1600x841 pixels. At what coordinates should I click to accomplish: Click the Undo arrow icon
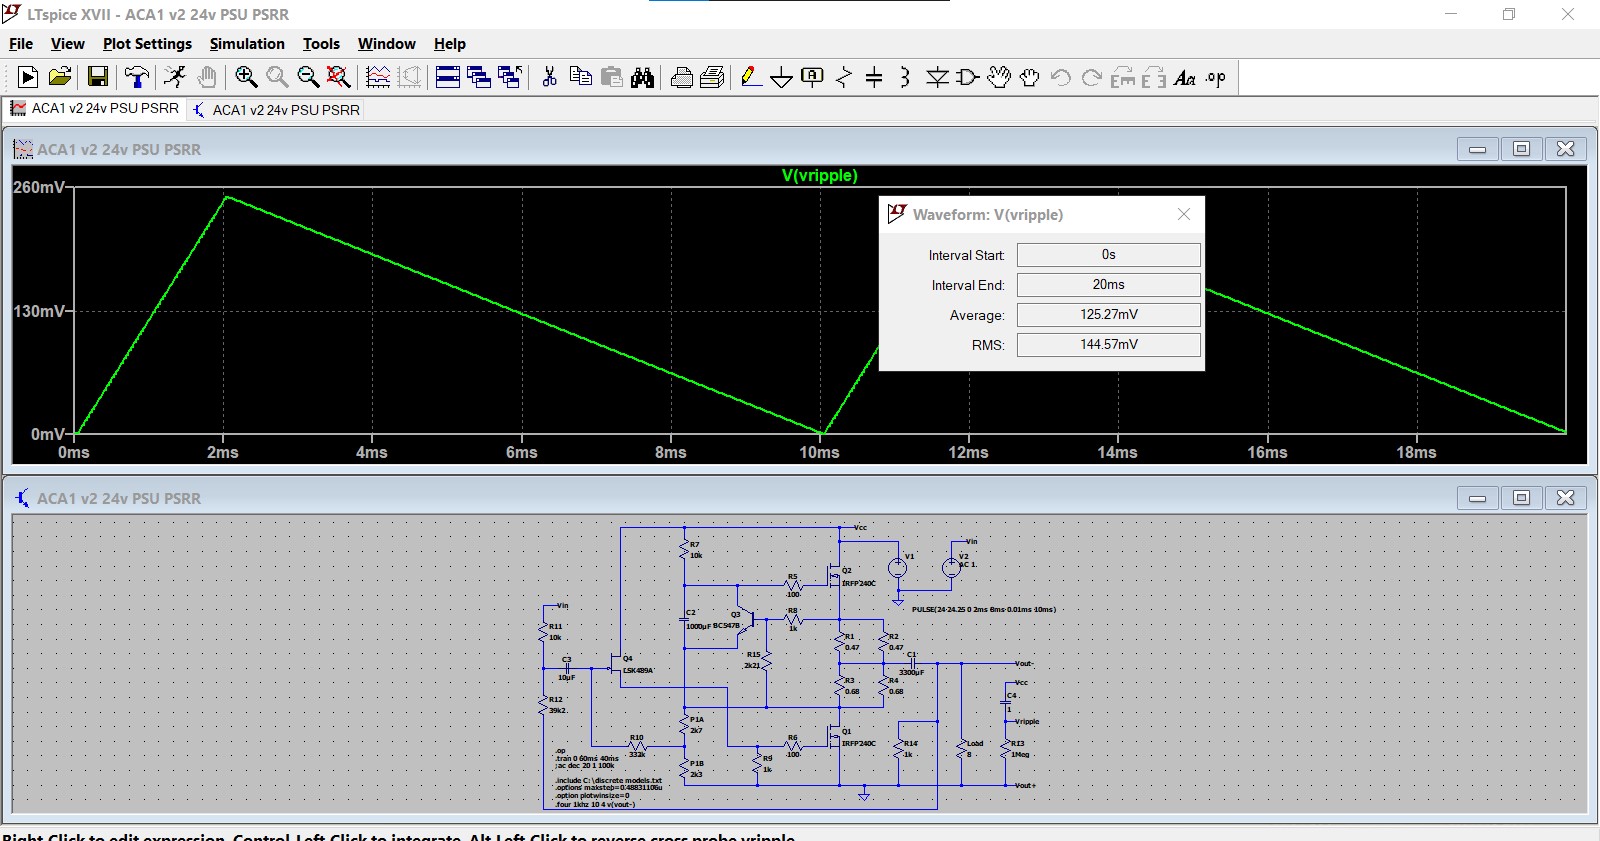pos(1061,77)
